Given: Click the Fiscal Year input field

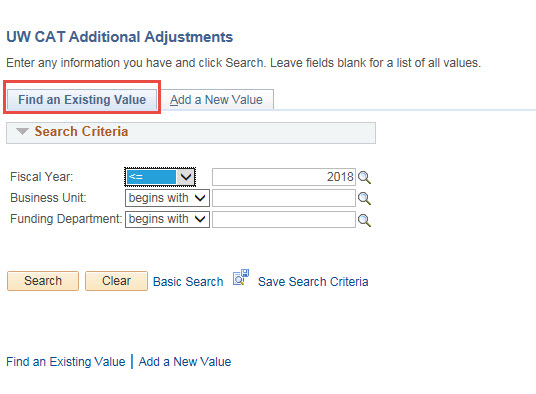Looking at the screenshot, I should click(284, 177).
